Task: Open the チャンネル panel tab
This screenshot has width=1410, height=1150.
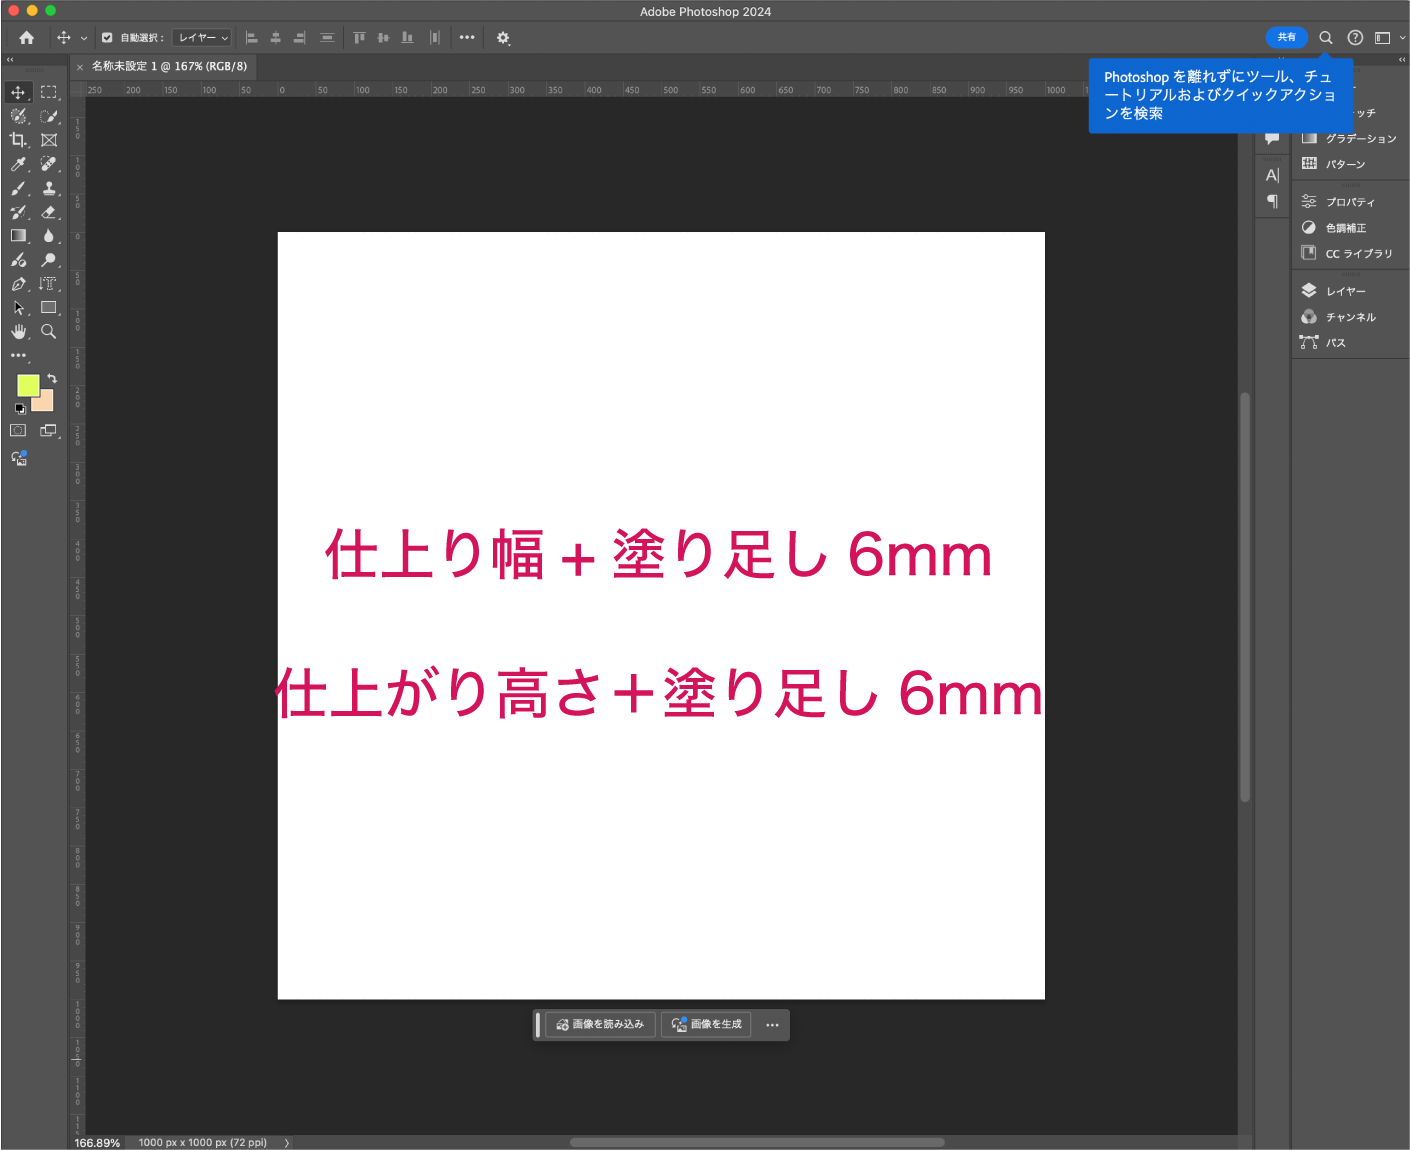Action: 1350,317
